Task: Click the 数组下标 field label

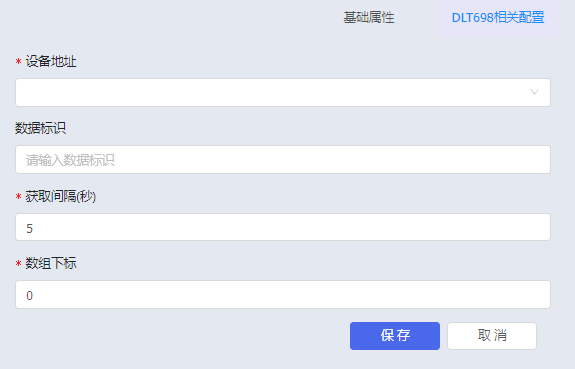Action: (x=51, y=263)
